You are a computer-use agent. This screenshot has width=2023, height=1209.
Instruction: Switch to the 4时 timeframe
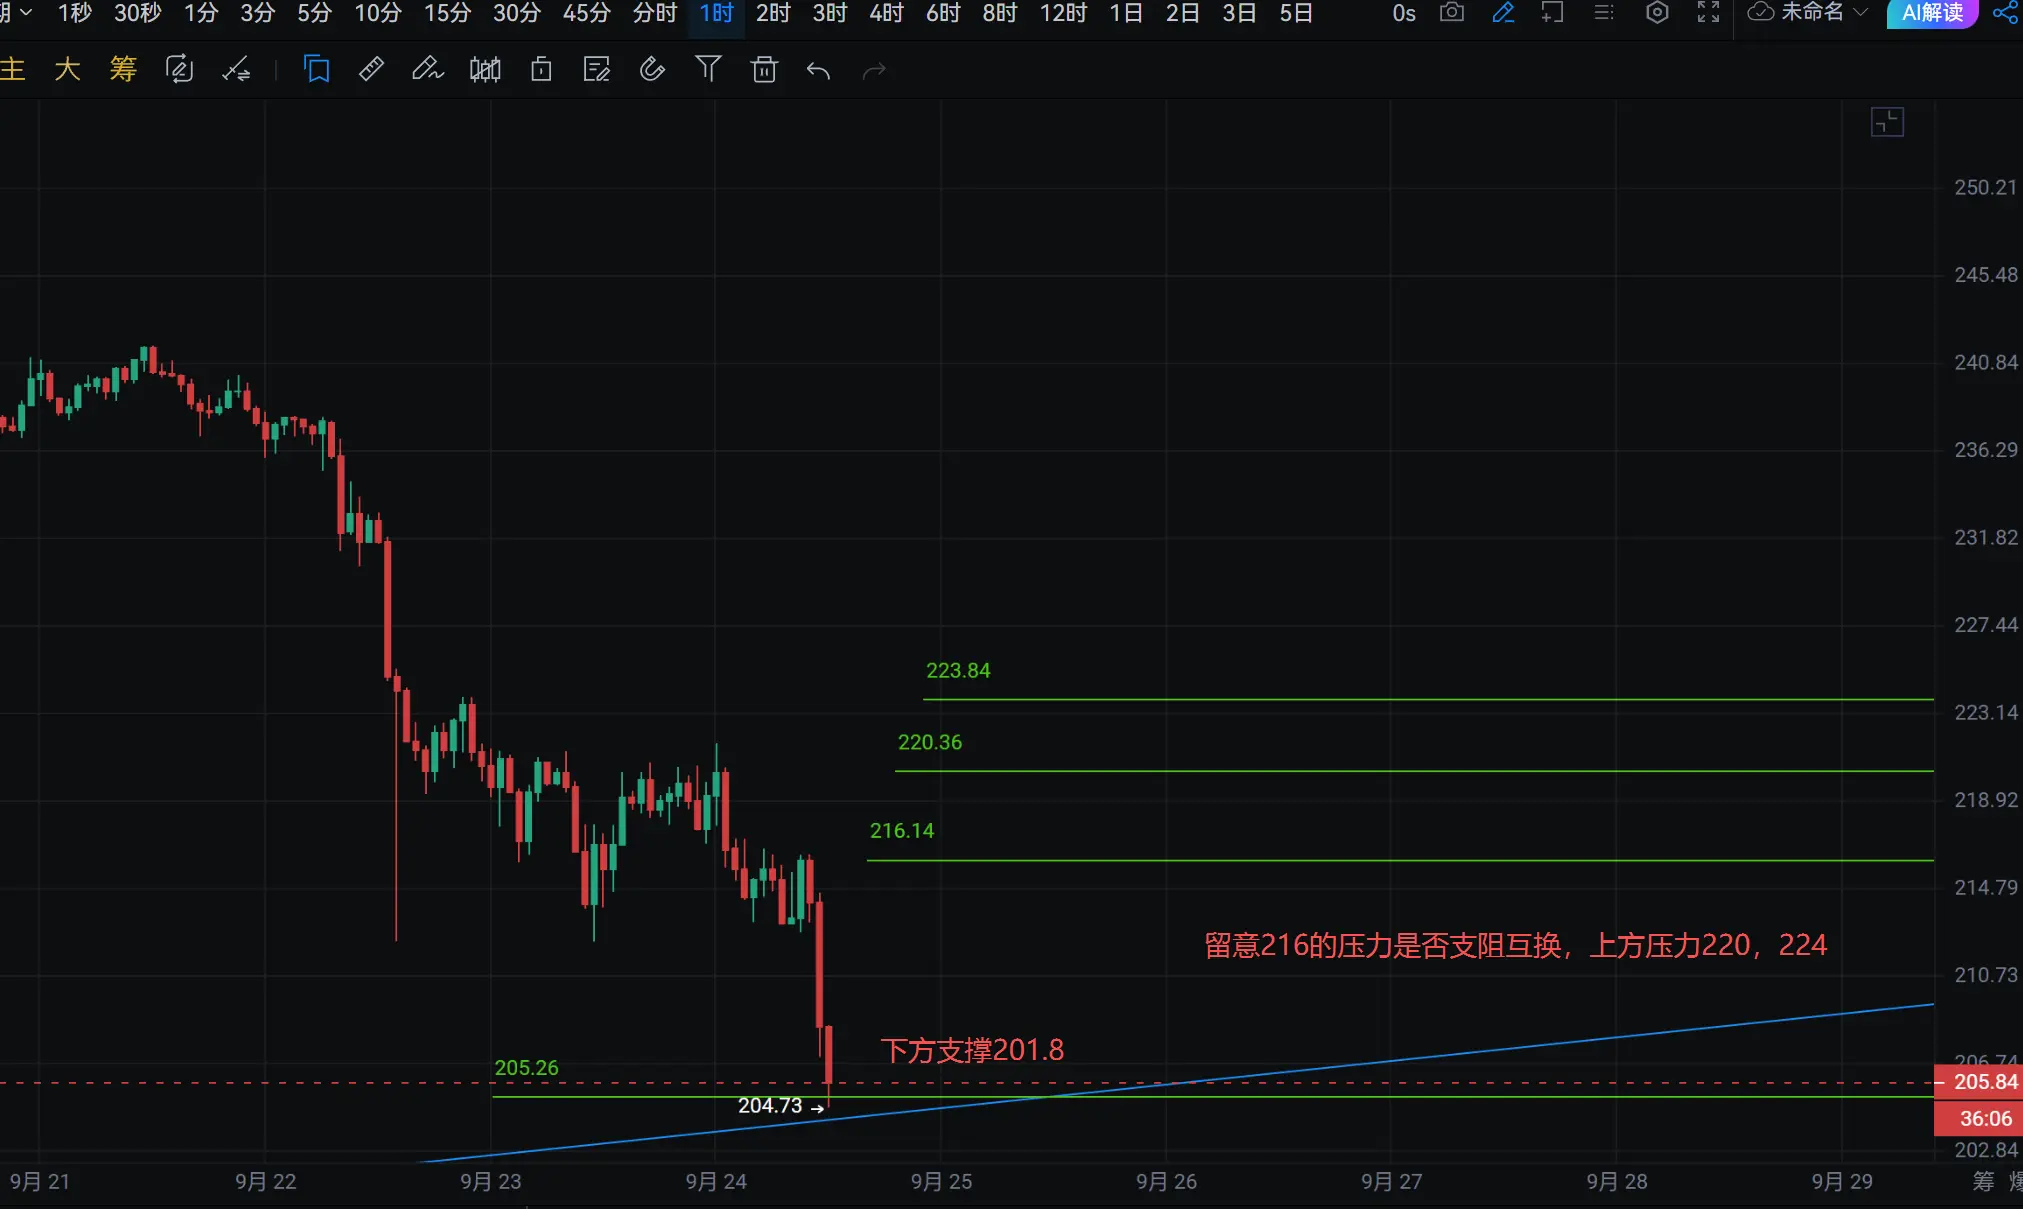[x=886, y=13]
